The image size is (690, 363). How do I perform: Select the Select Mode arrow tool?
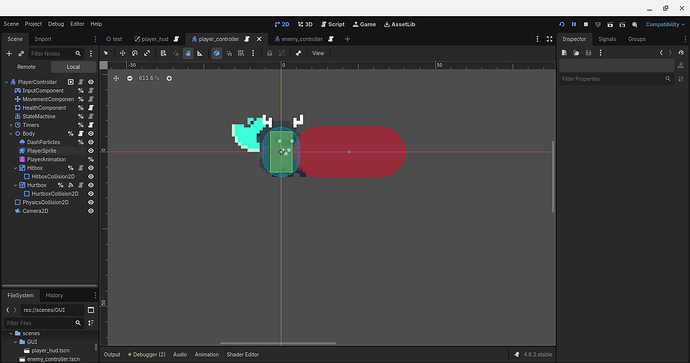[106, 53]
